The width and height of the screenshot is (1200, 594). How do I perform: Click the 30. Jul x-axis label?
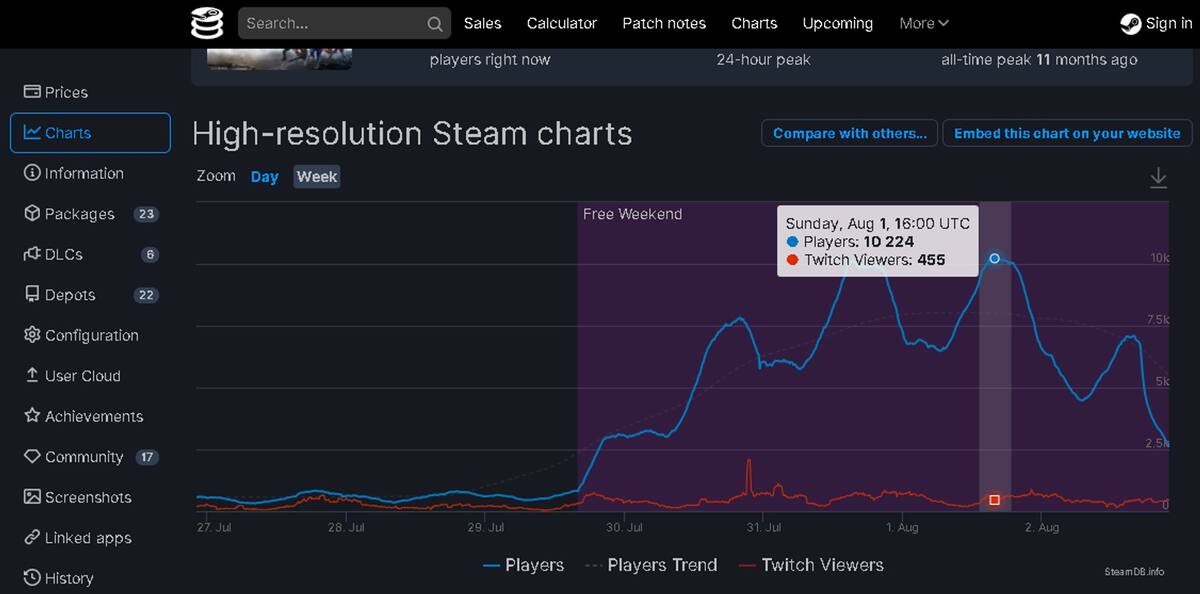pyautogui.click(x=623, y=527)
